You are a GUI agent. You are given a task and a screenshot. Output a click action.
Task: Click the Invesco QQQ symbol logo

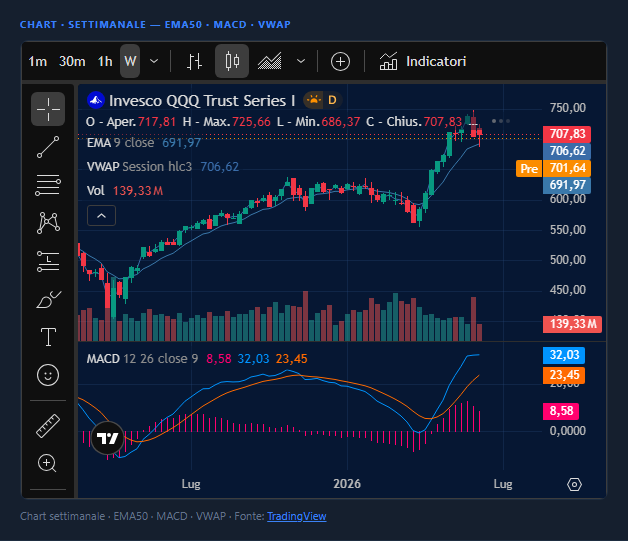[x=96, y=101]
